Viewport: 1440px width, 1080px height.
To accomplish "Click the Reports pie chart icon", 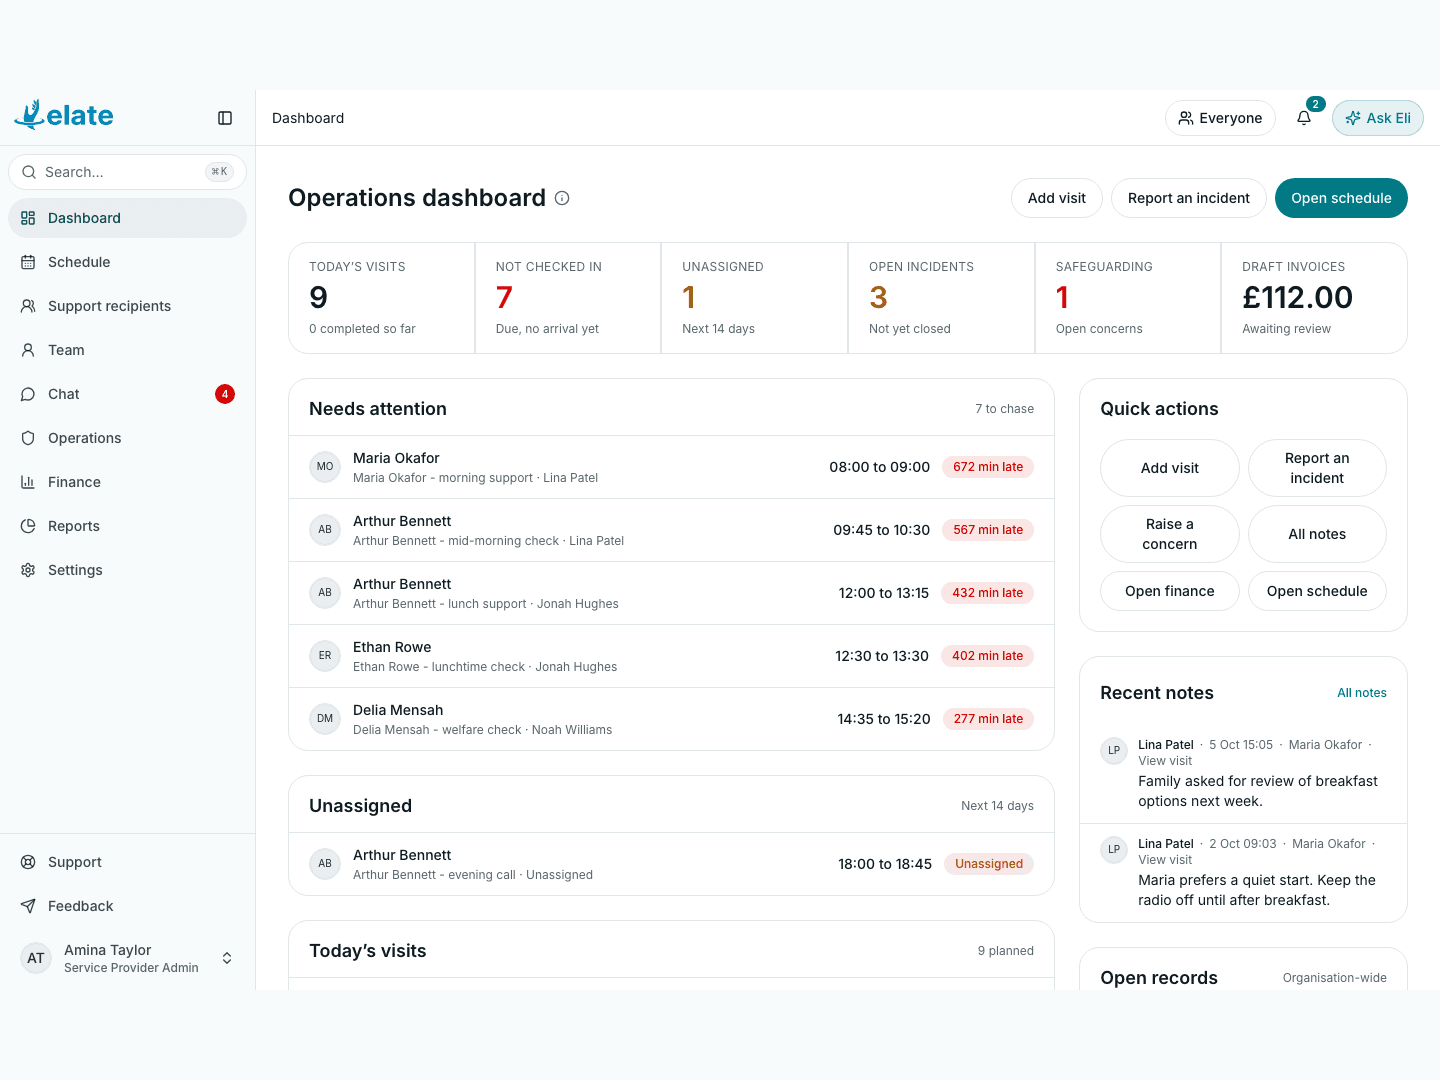I will point(28,526).
